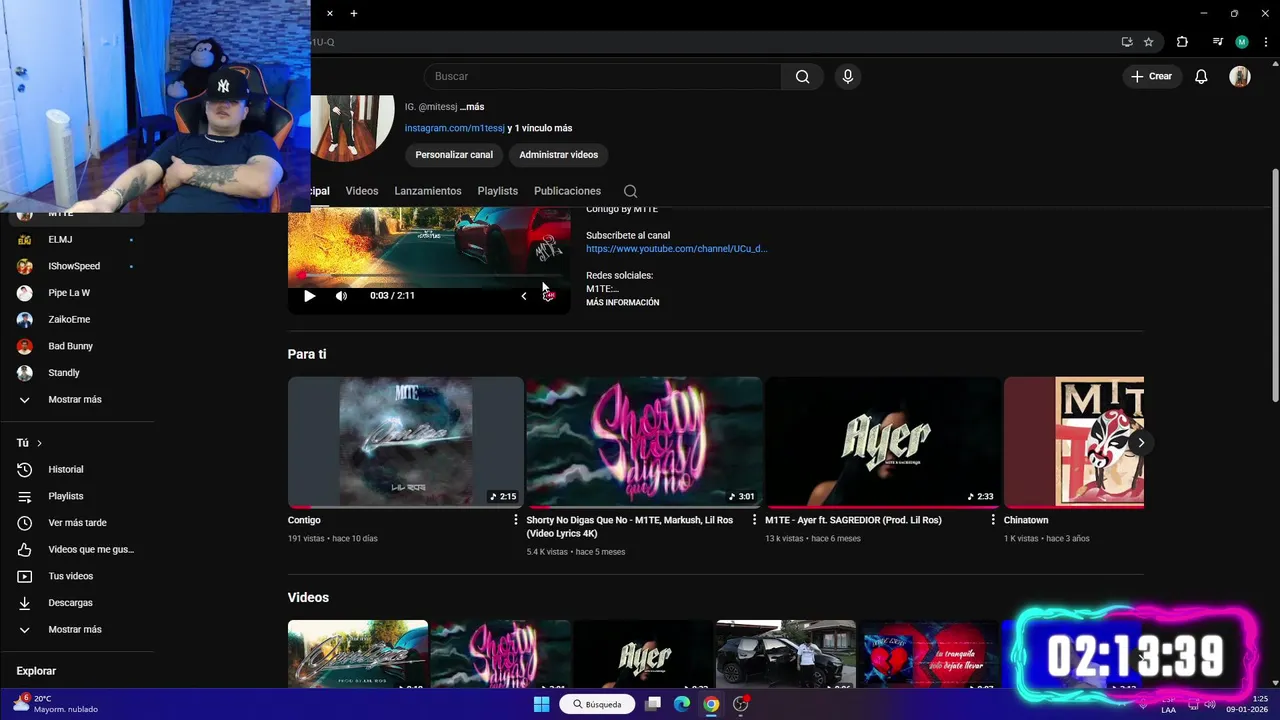The image size is (1280, 720).
Task: Open the youtube.com/channel link in description
Action: (676, 249)
